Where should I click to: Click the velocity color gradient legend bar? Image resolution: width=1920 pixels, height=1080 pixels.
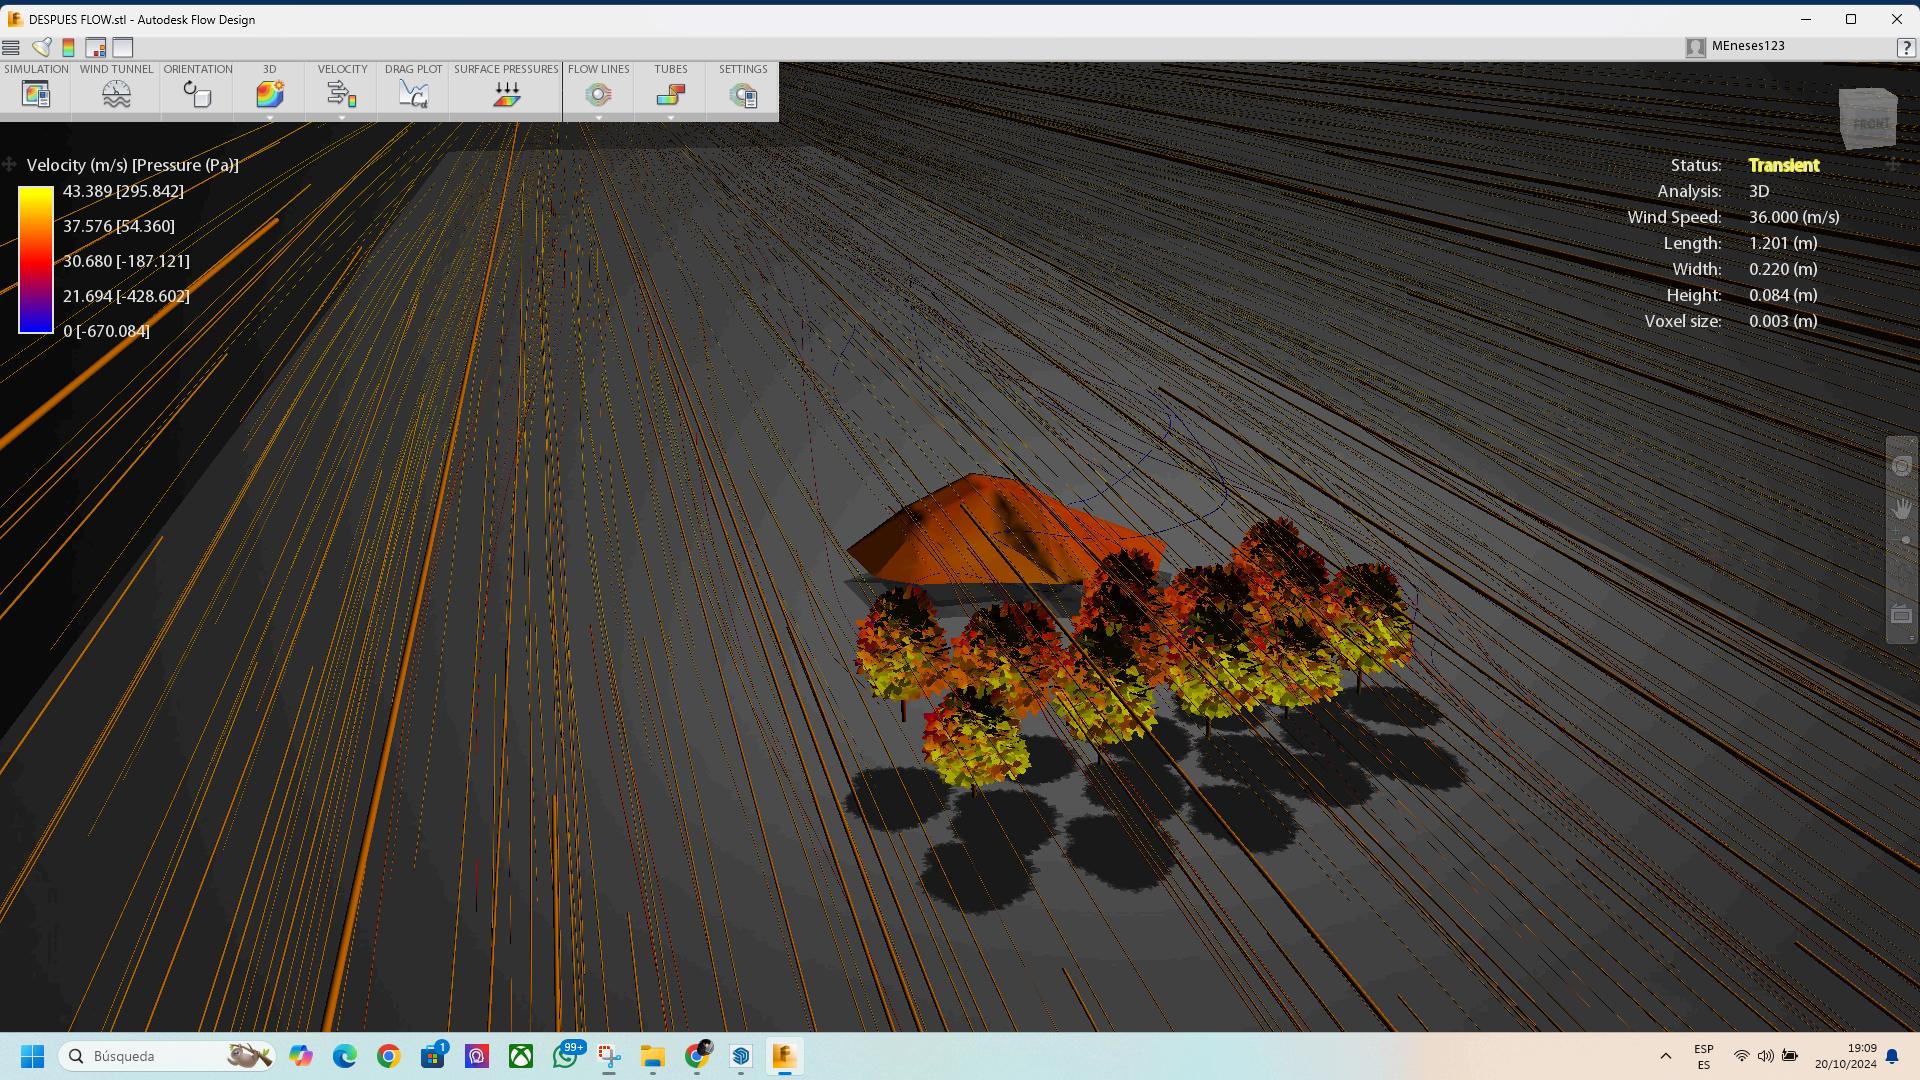(x=36, y=260)
